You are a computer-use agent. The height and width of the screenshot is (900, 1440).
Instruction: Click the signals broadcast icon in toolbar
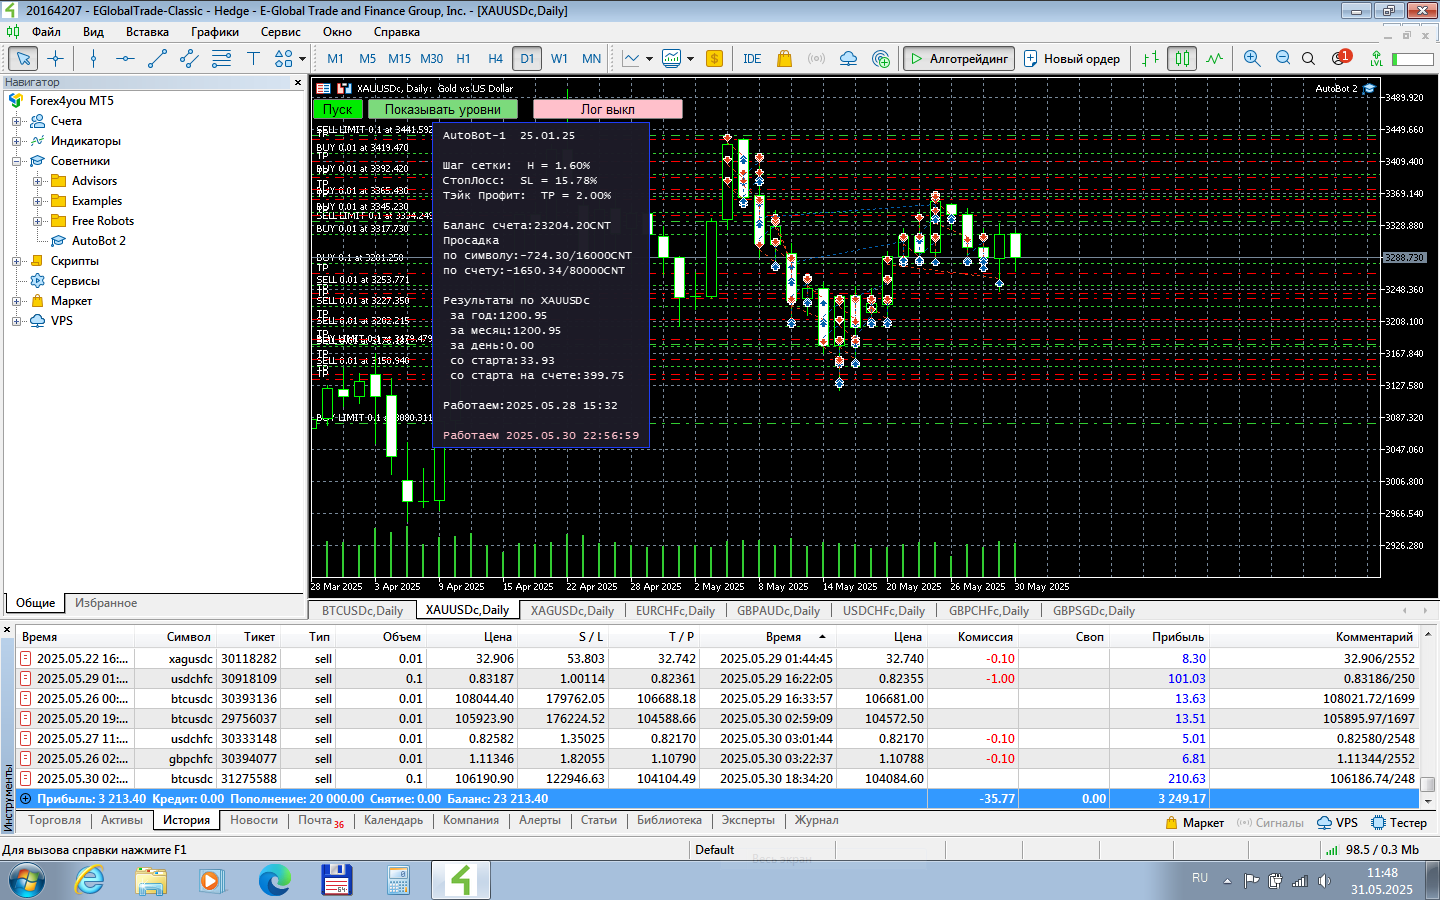[x=816, y=59]
